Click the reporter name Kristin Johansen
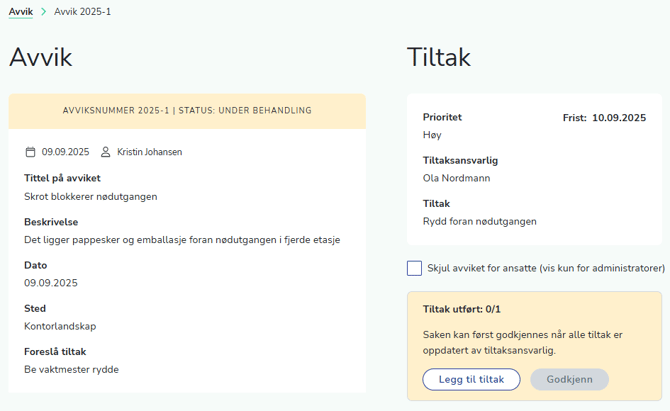Screen dimensions: 670x411 (x=150, y=152)
